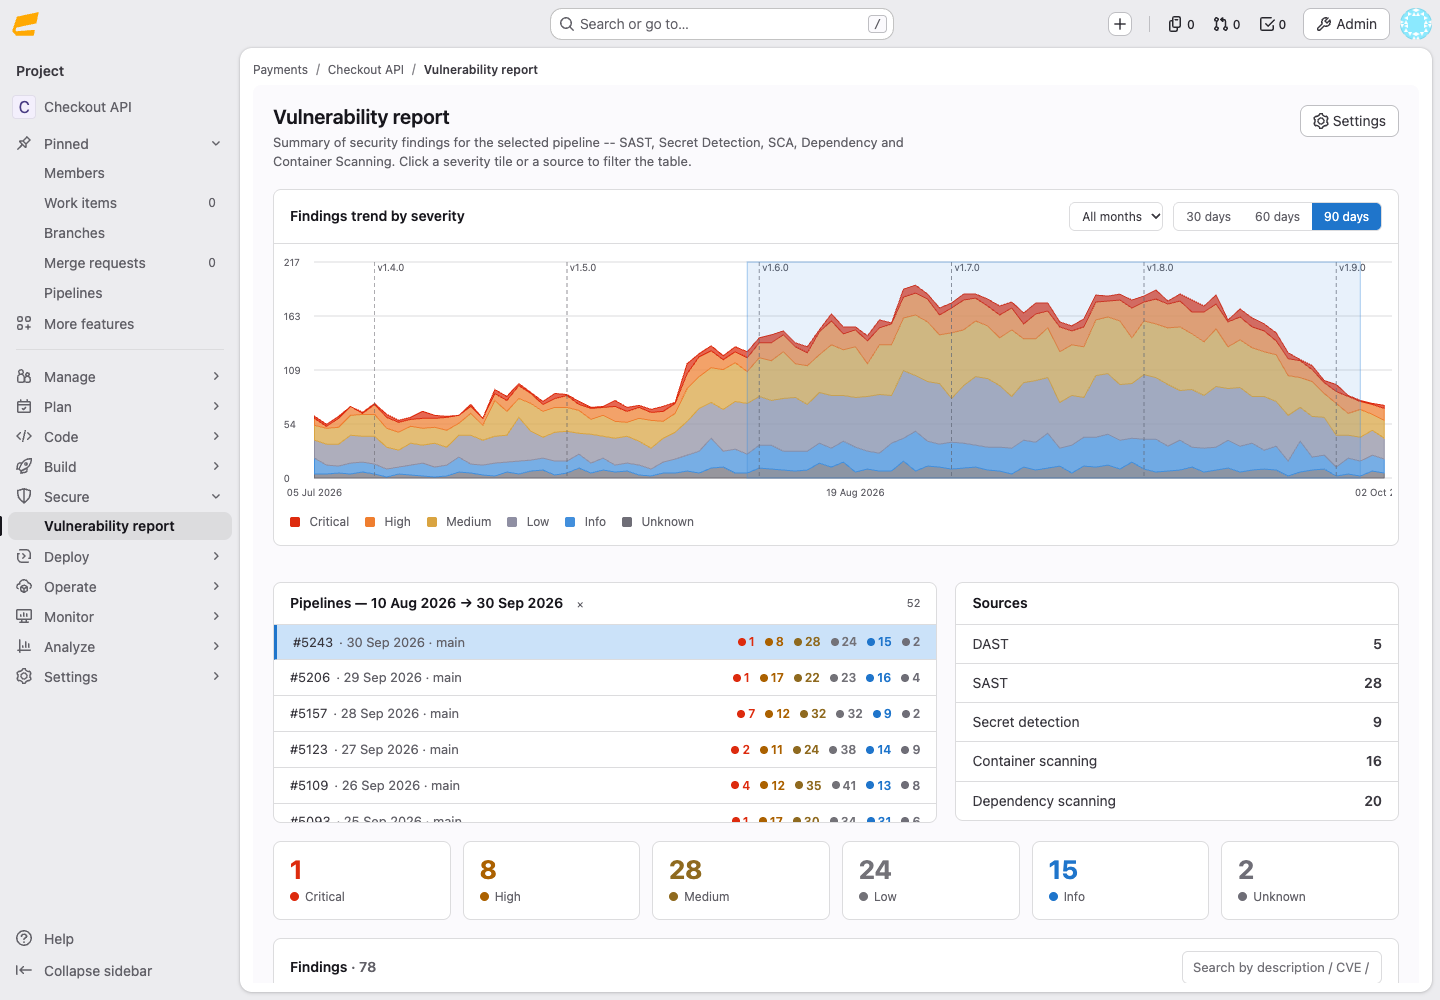Expand the Code section chevron
This screenshot has height=1000, width=1440.
coord(216,437)
